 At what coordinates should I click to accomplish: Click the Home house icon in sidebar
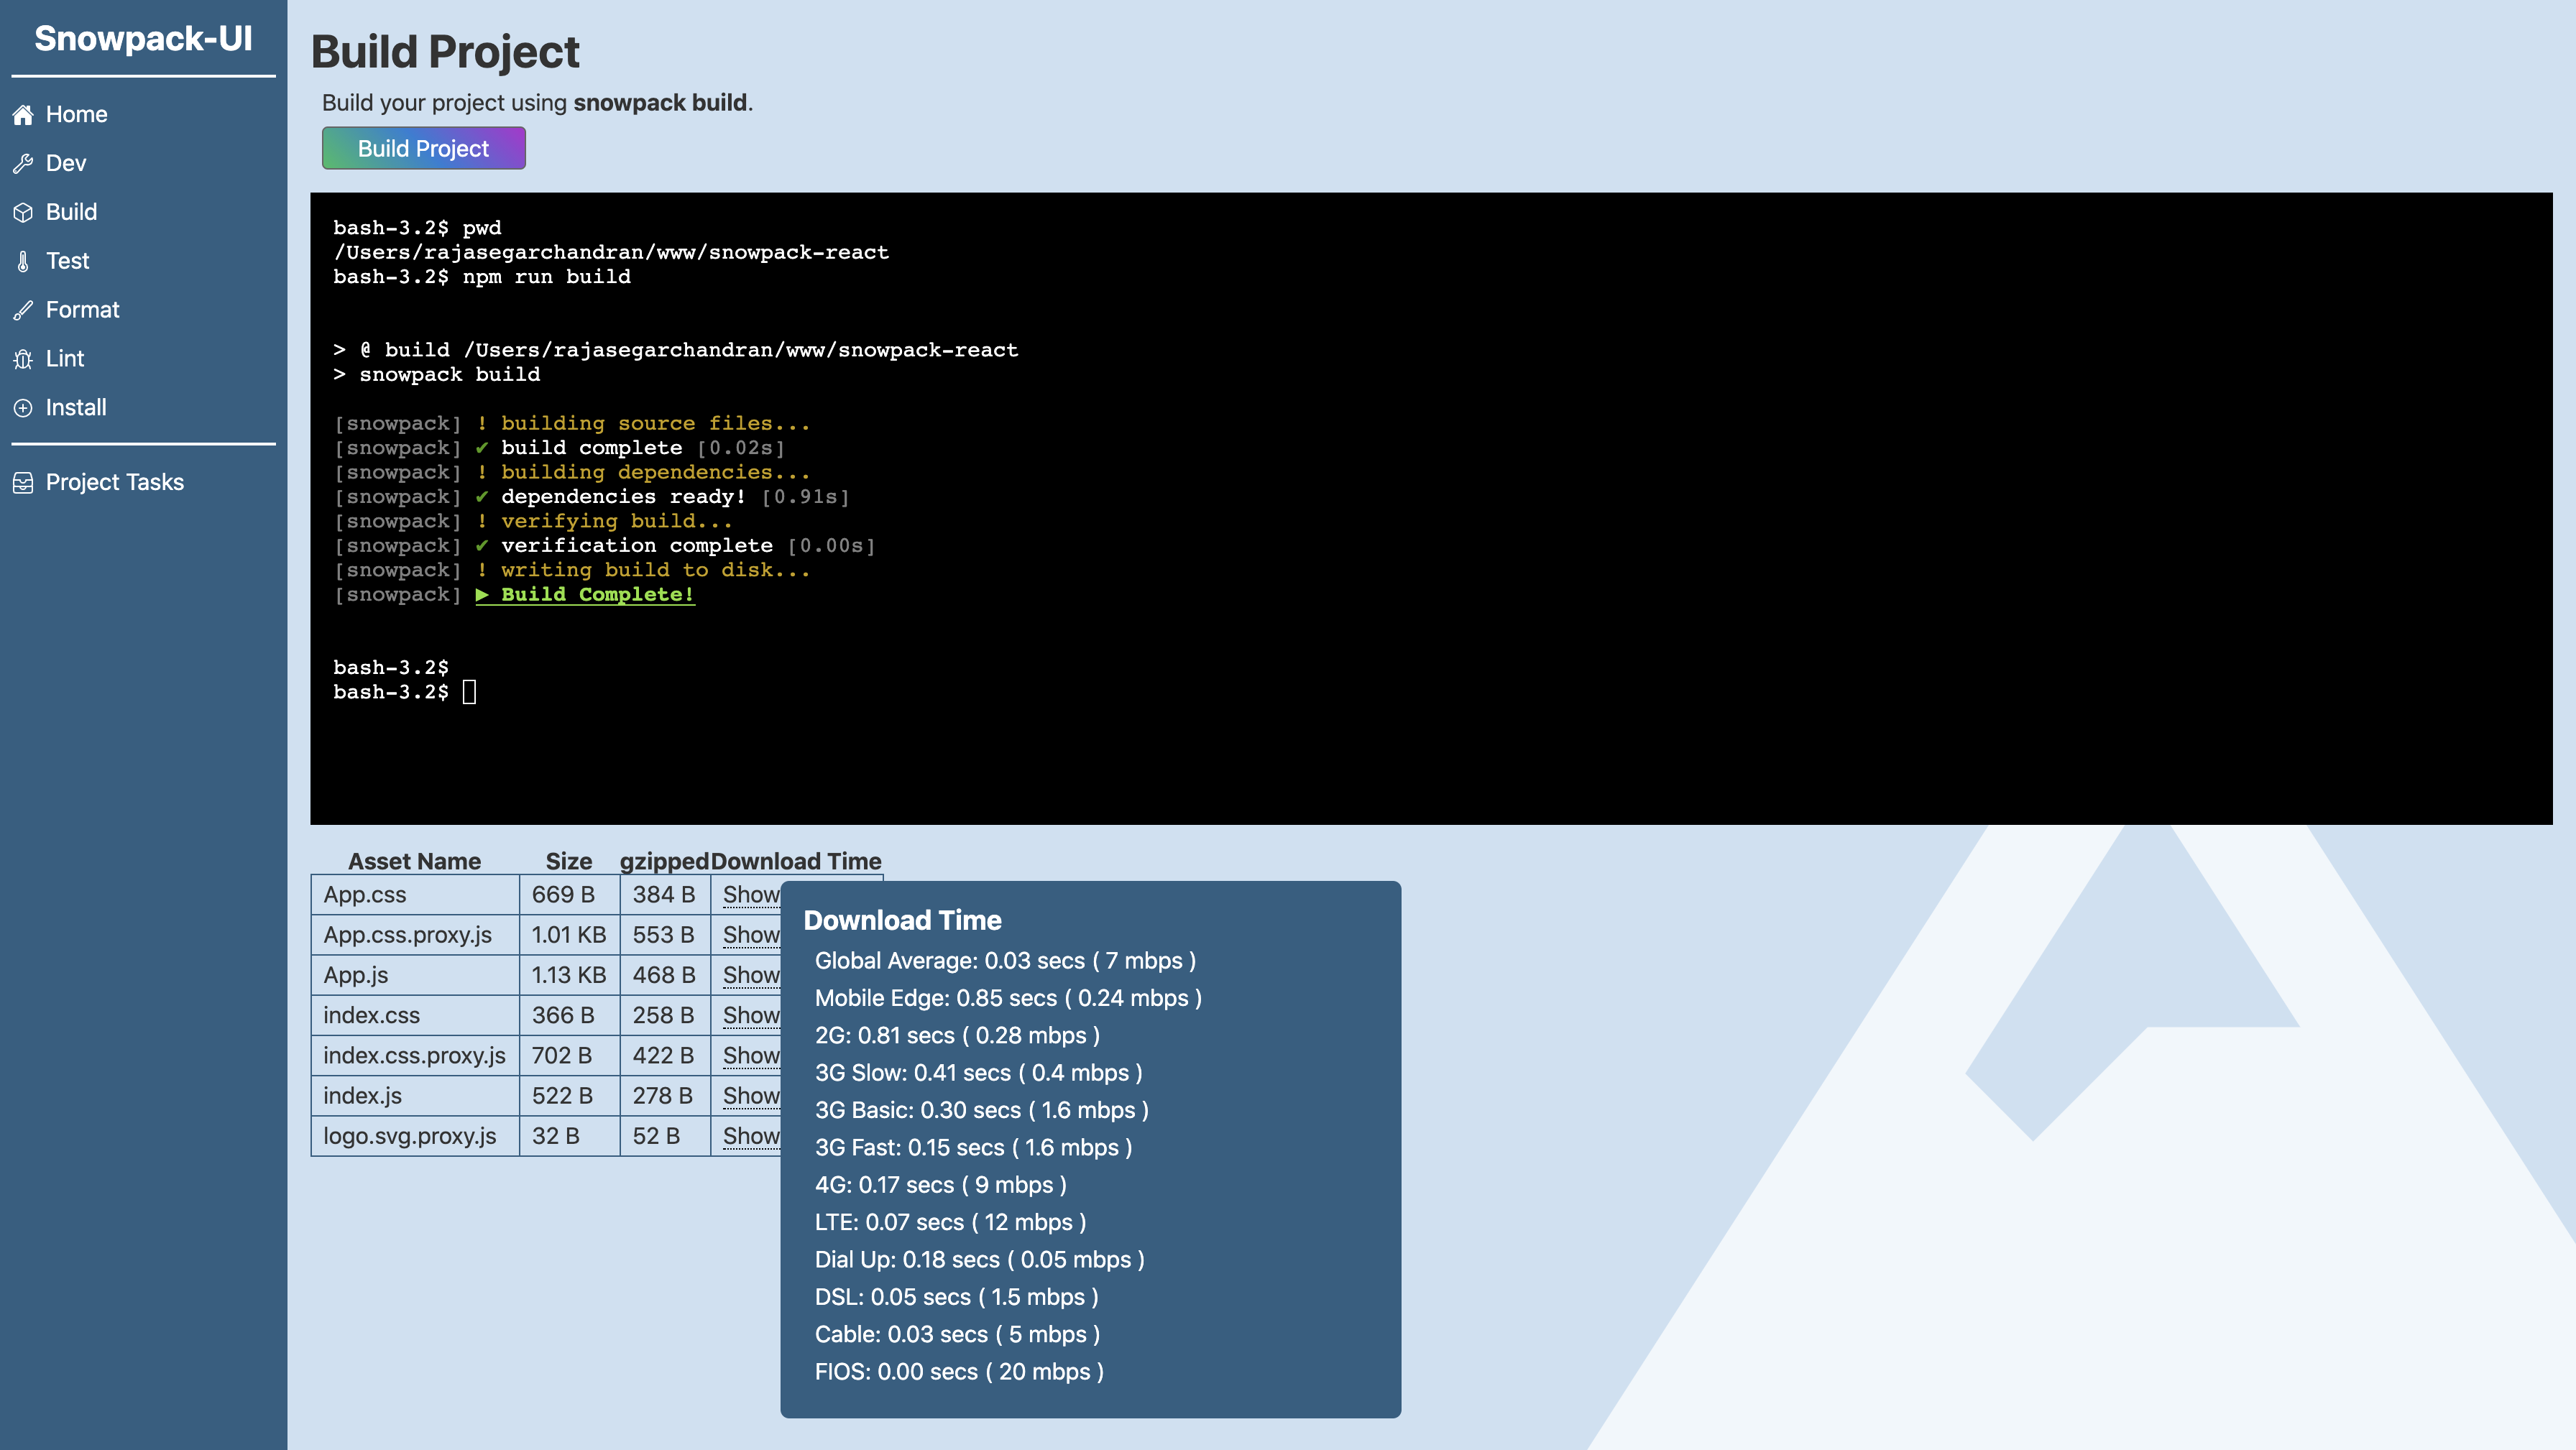(x=23, y=115)
